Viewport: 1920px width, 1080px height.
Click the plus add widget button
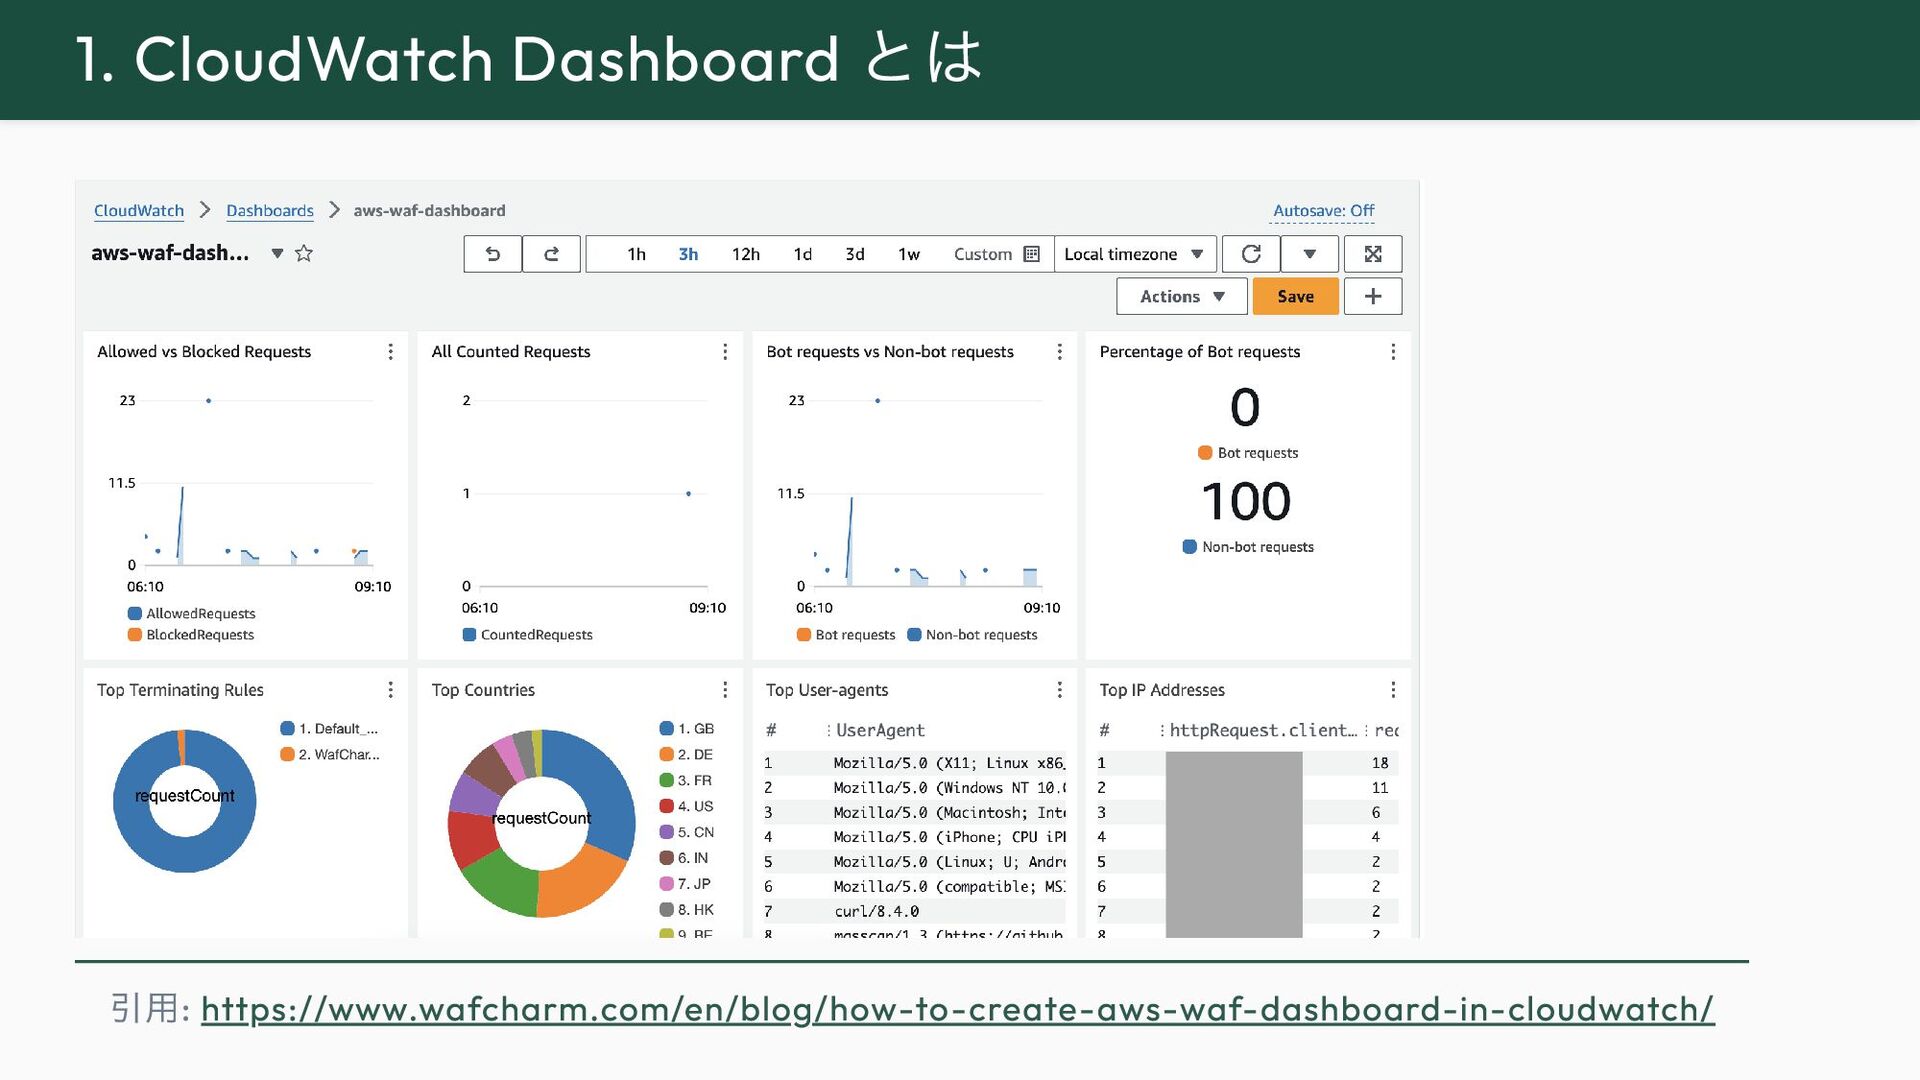click(x=1373, y=296)
